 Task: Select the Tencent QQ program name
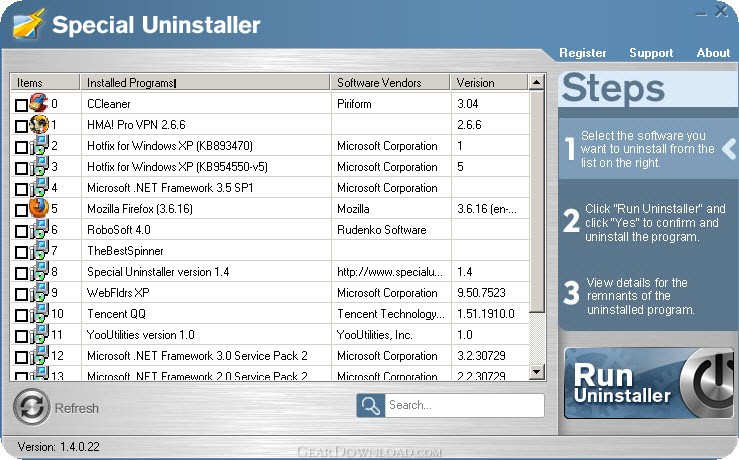pos(116,313)
